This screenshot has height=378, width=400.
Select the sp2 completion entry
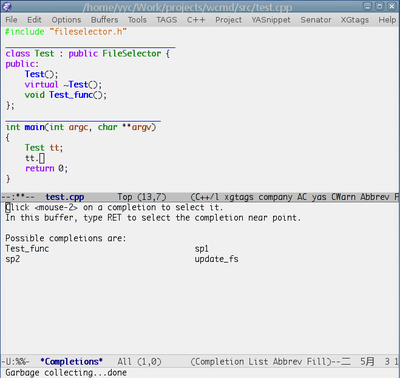point(13,259)
